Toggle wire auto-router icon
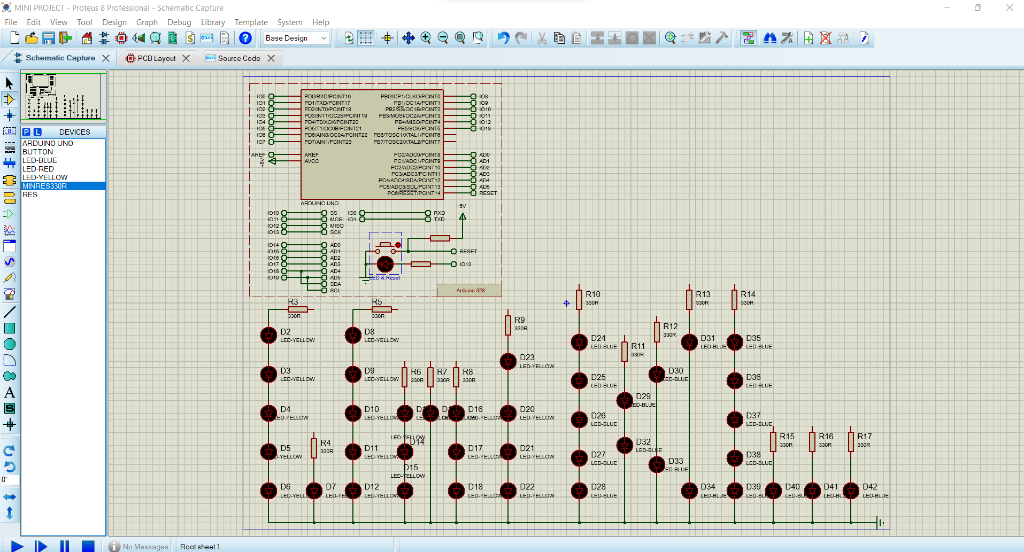This screenshot has height=552, width=1024. click(748, 39)
